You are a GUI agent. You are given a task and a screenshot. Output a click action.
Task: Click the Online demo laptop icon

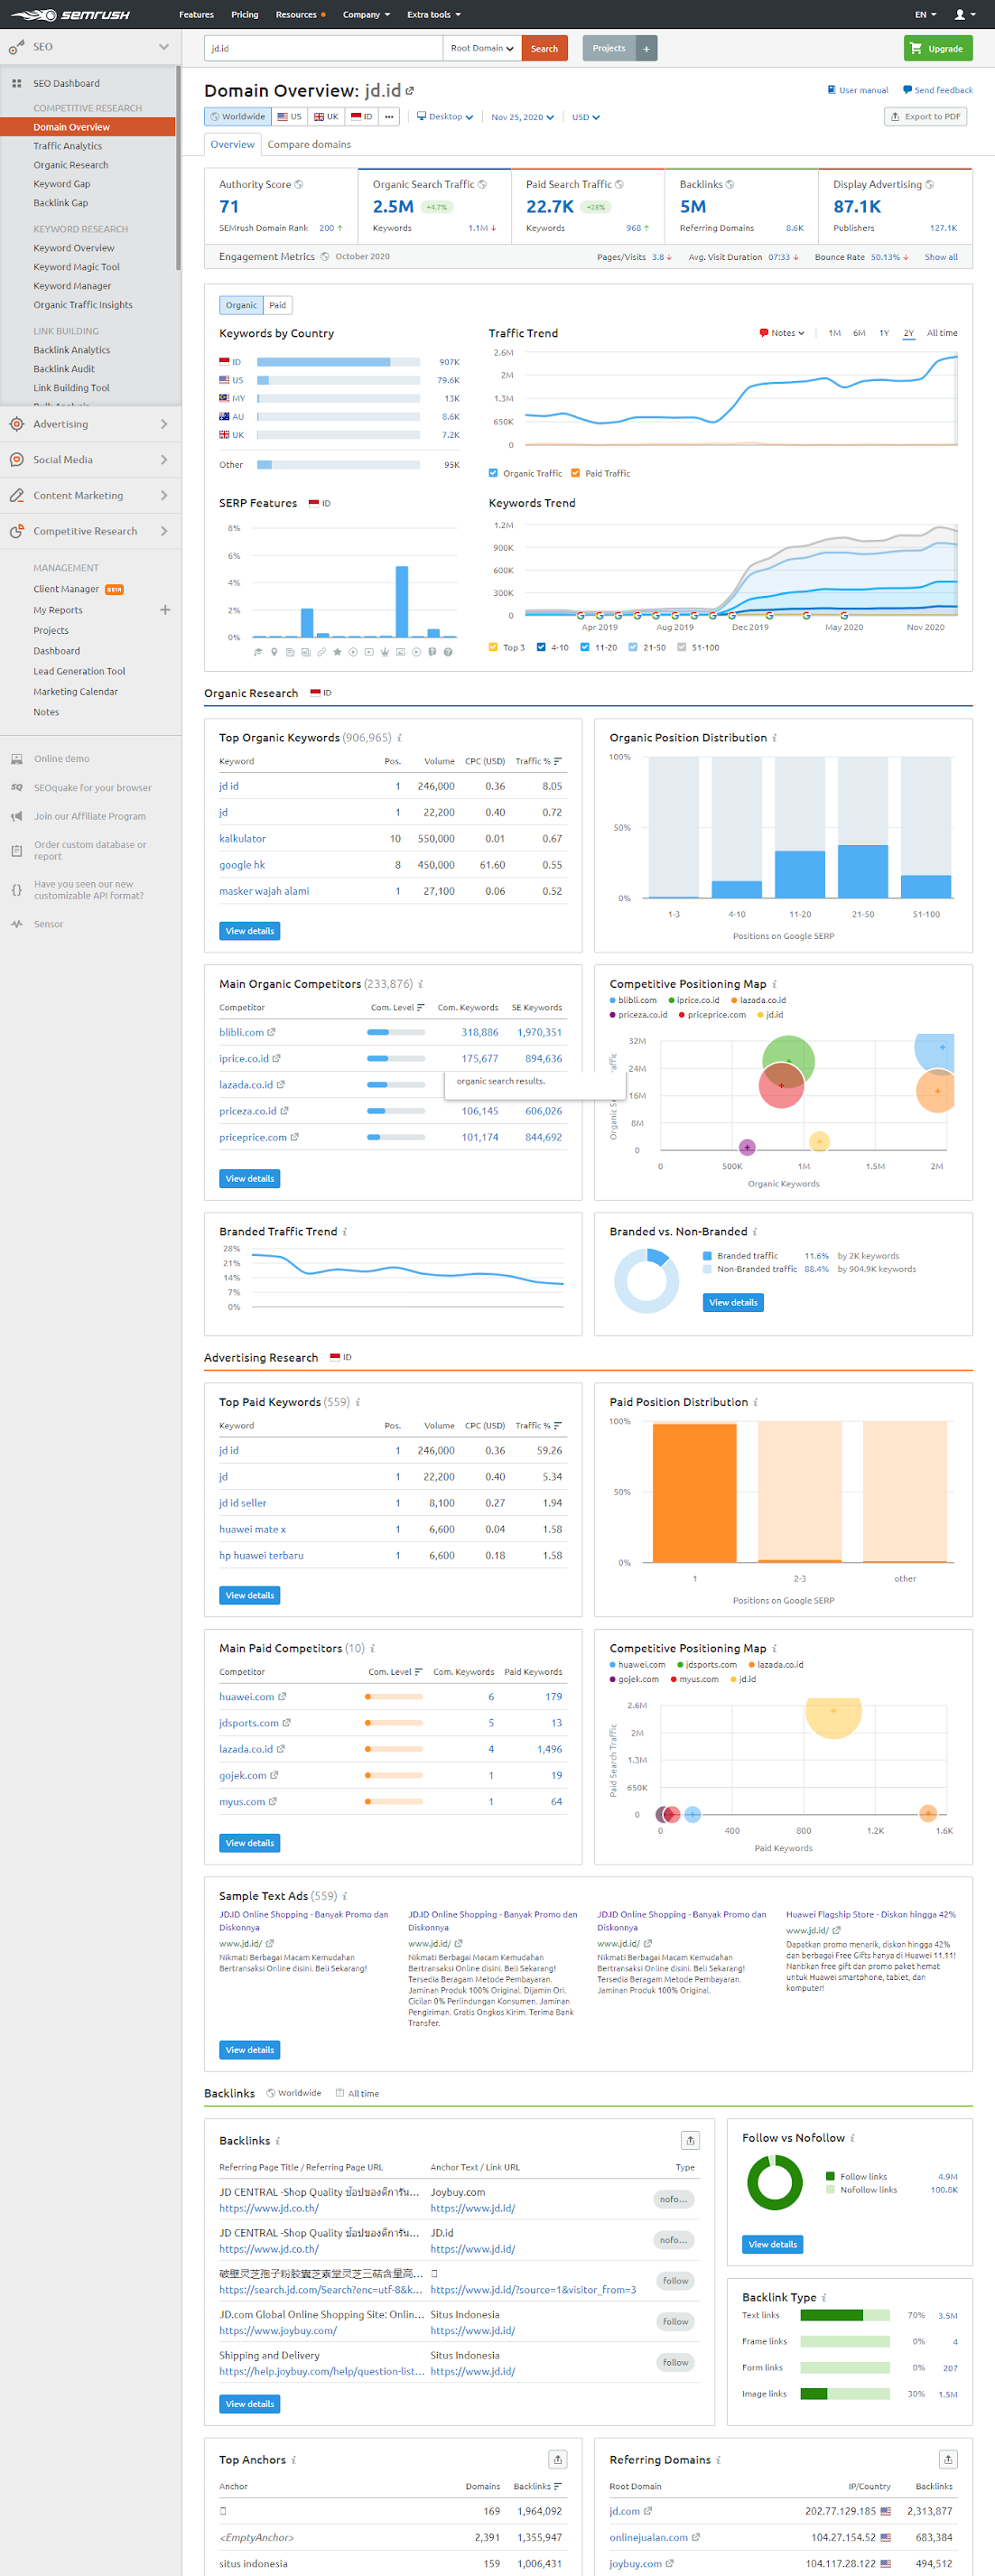pos(16,759)
